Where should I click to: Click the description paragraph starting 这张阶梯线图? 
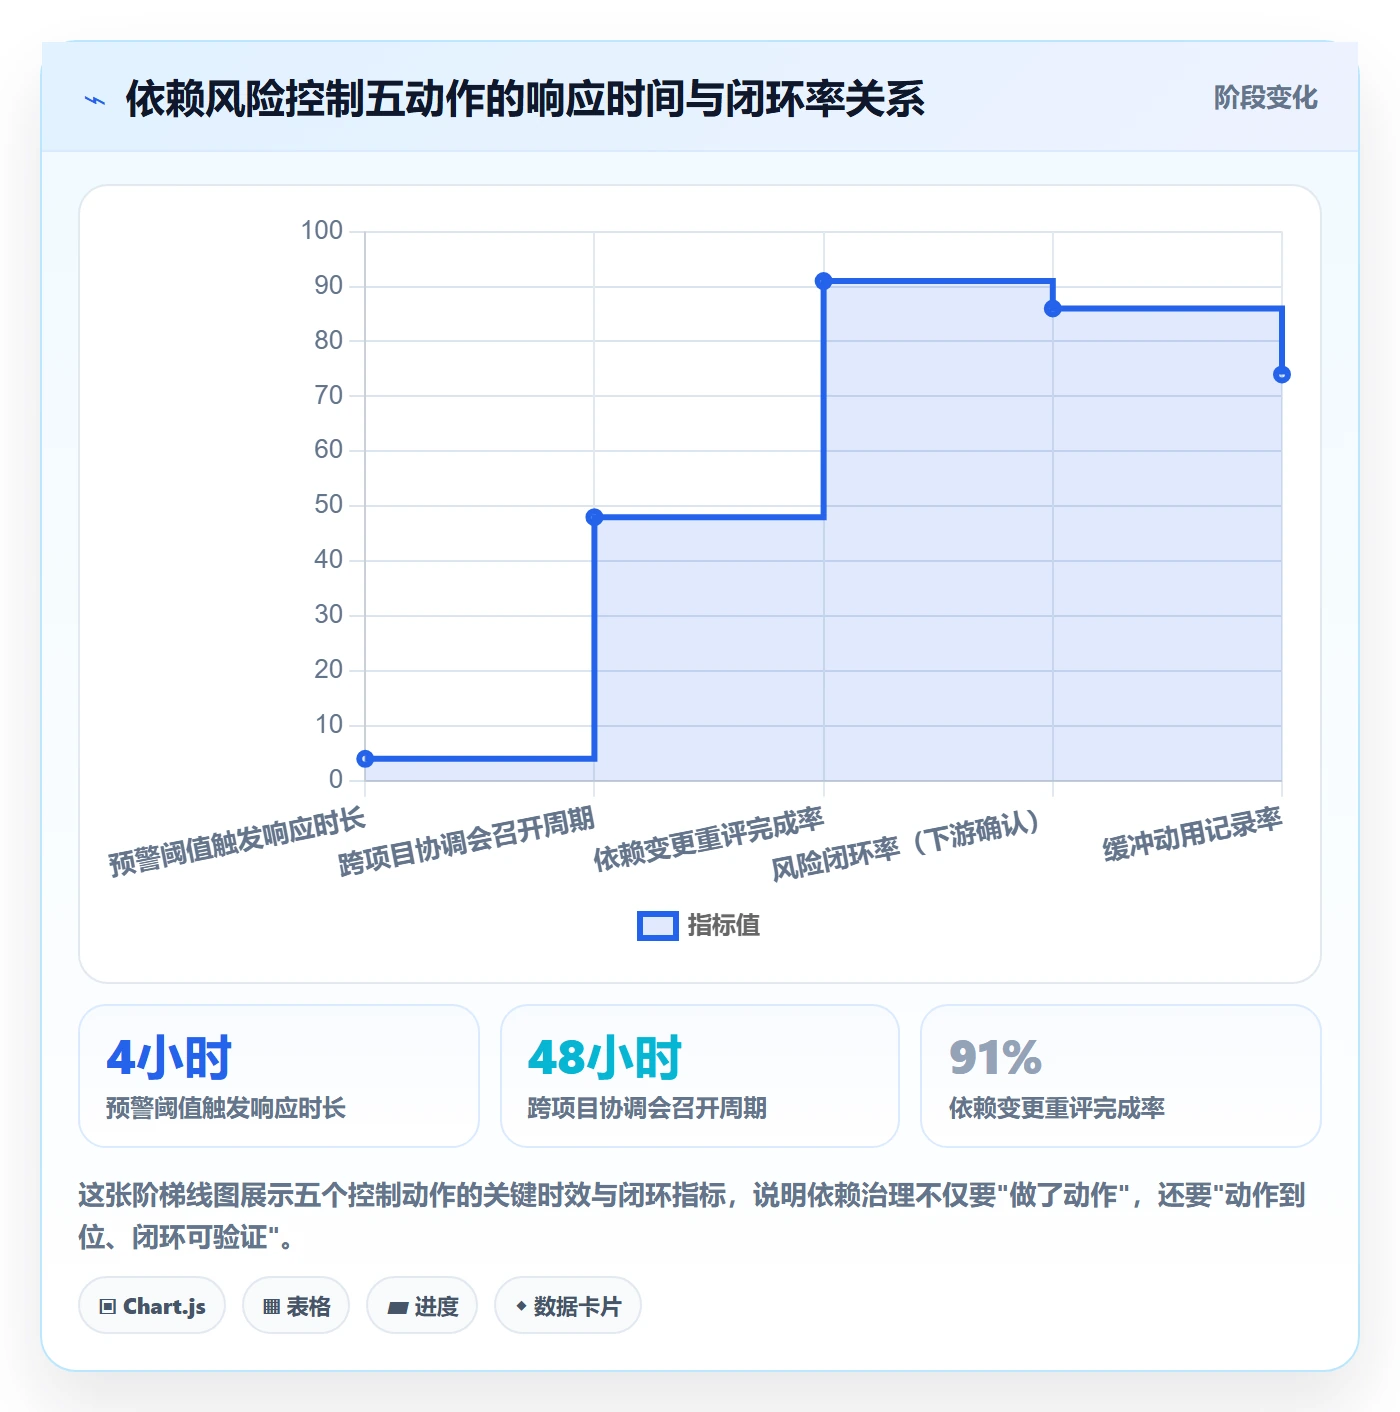point(692,1216)
